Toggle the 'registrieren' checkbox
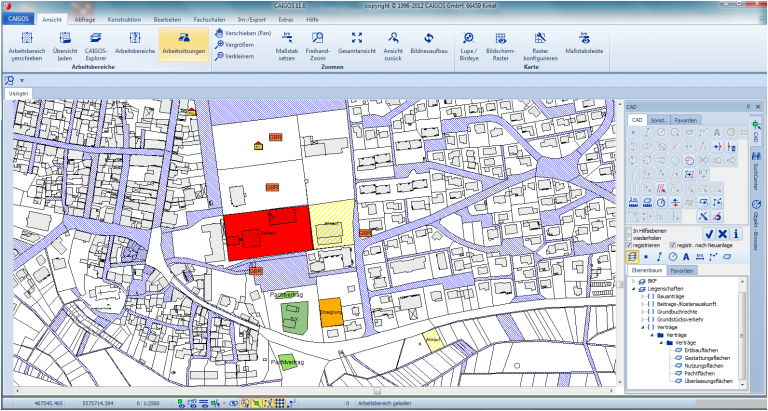Screen dimensions: 768x411 point(629,245)
